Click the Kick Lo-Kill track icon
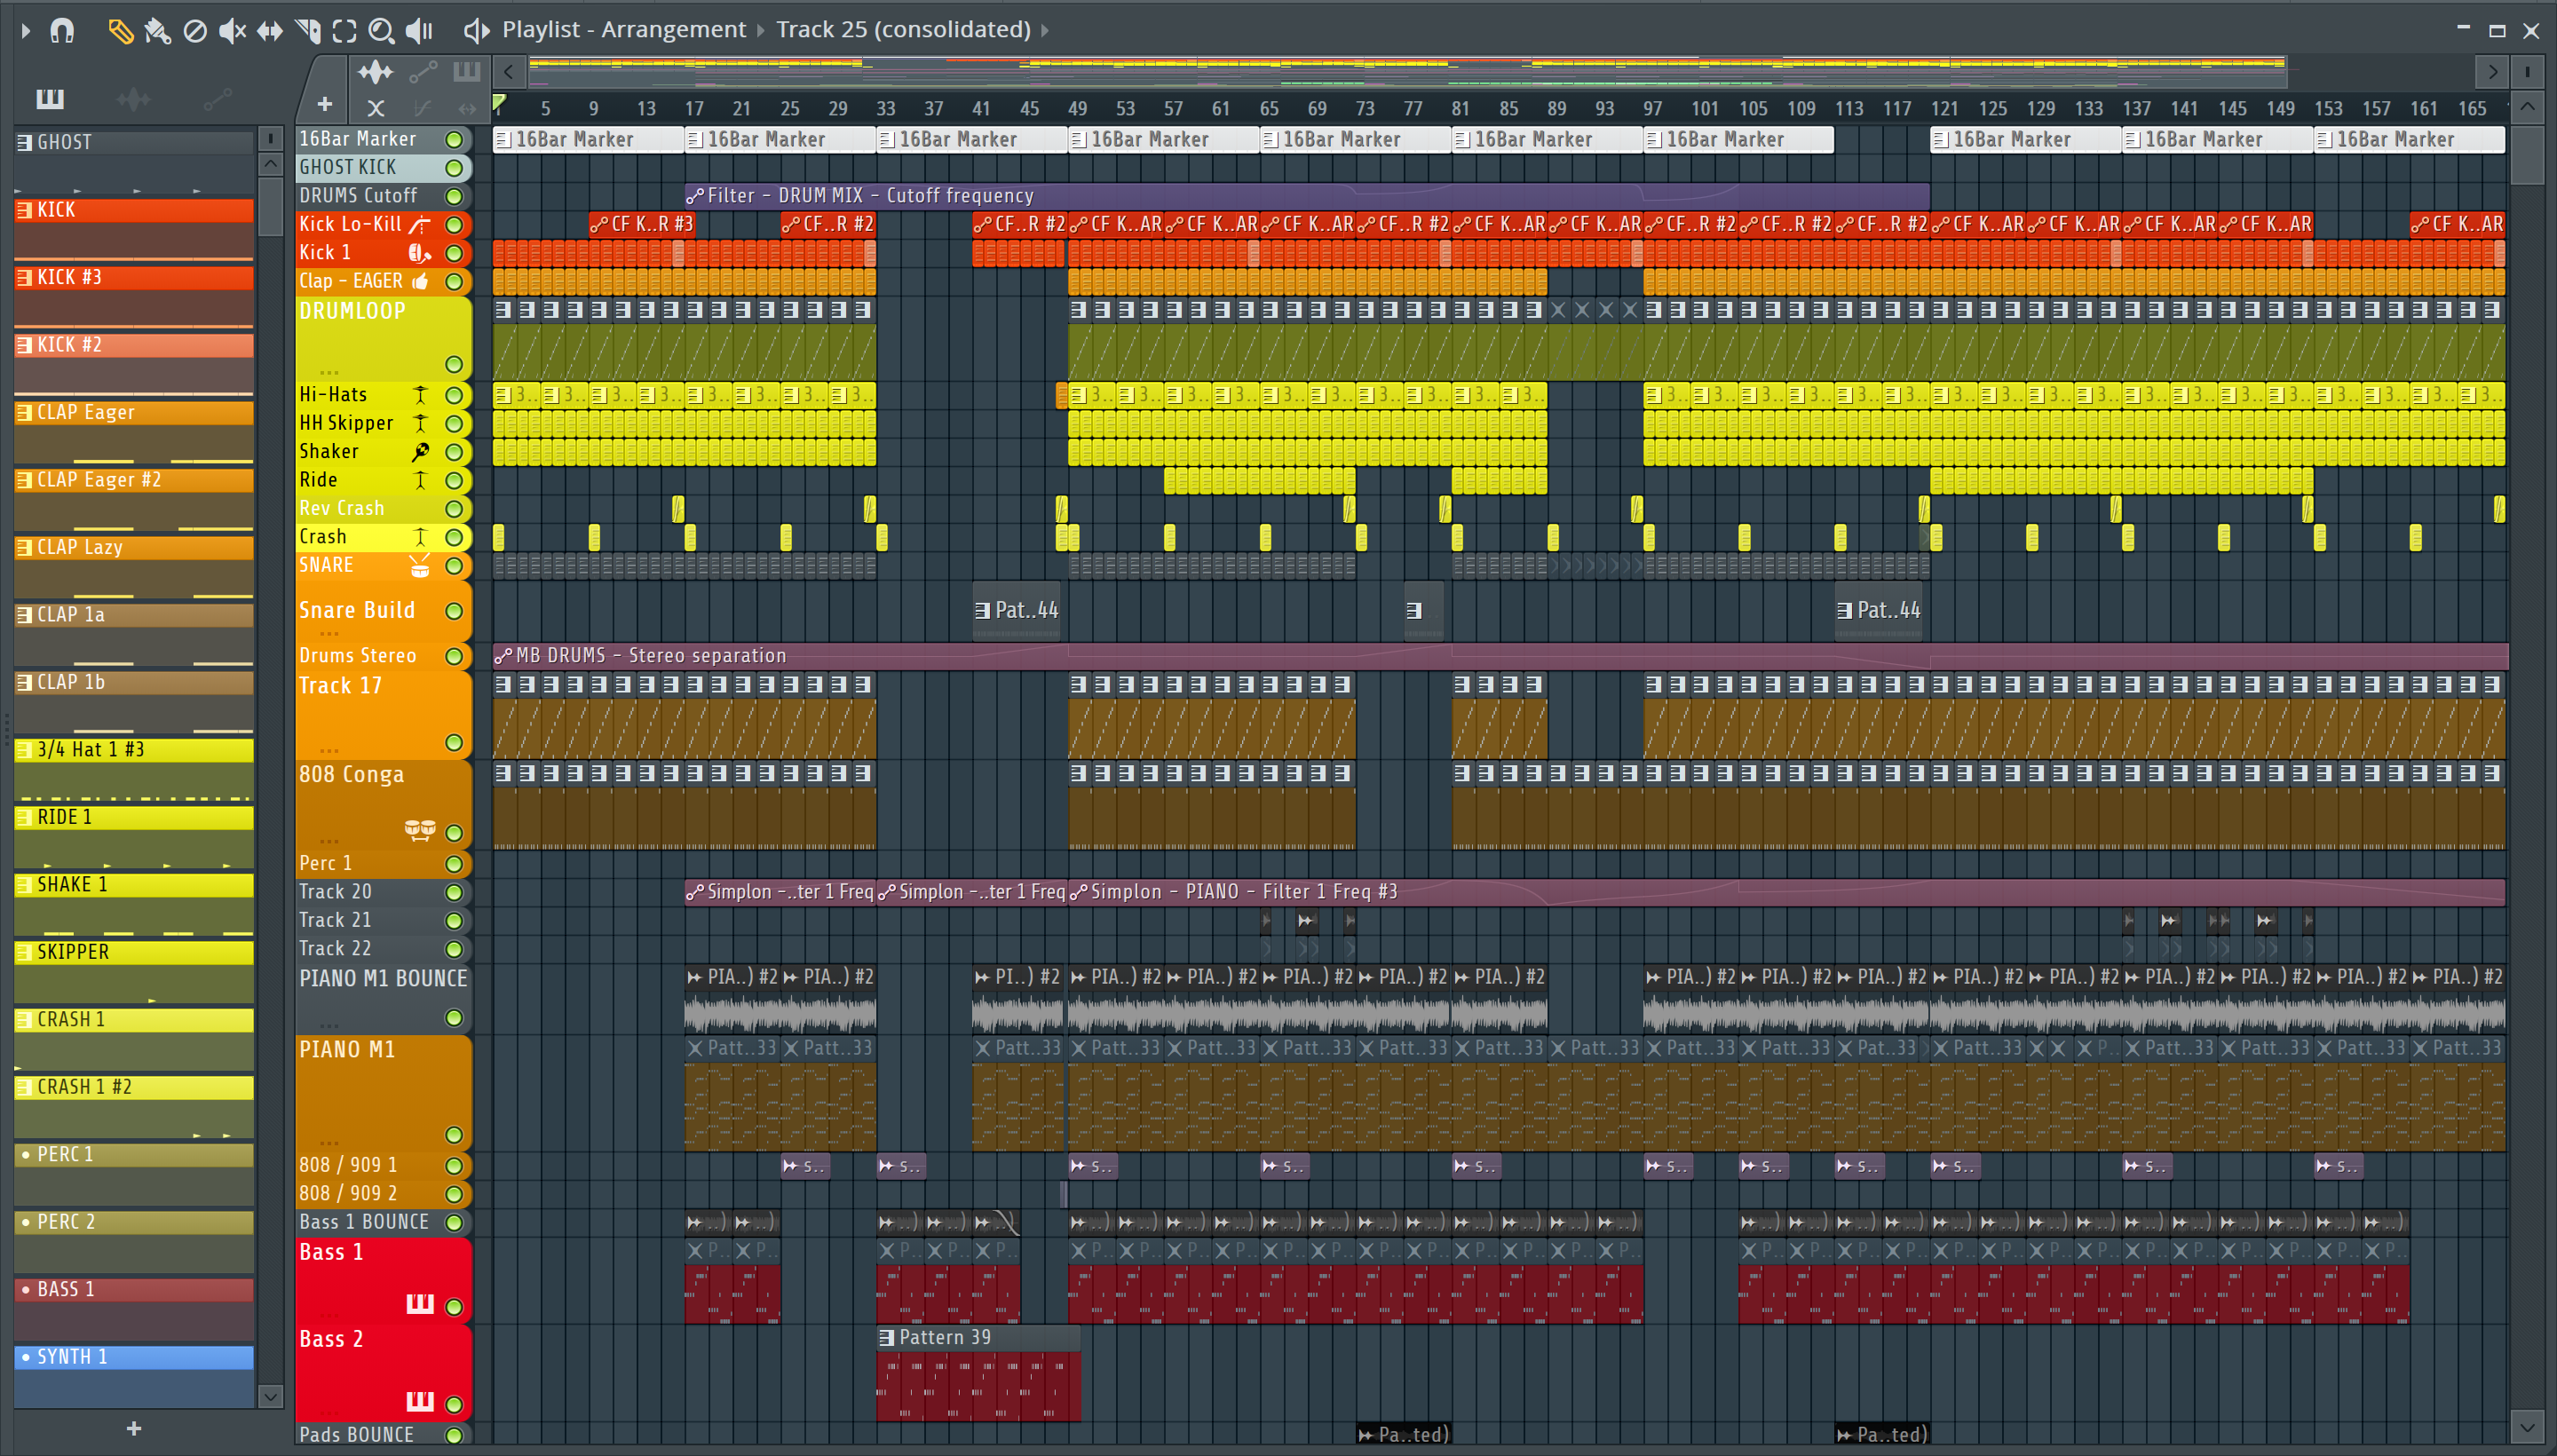This screenshot has height=1456, width=2557. (x=420, y=225)
